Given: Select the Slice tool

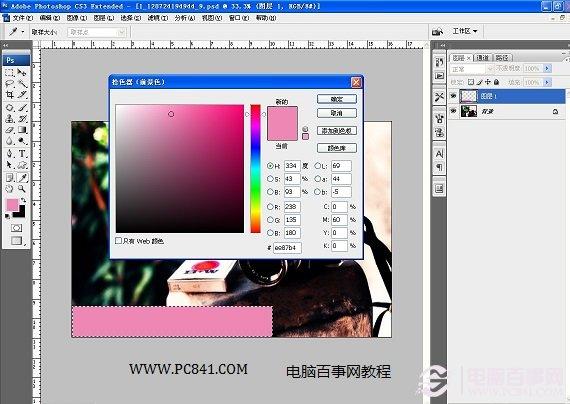Looking at the screenshot, I should [22, 95].
